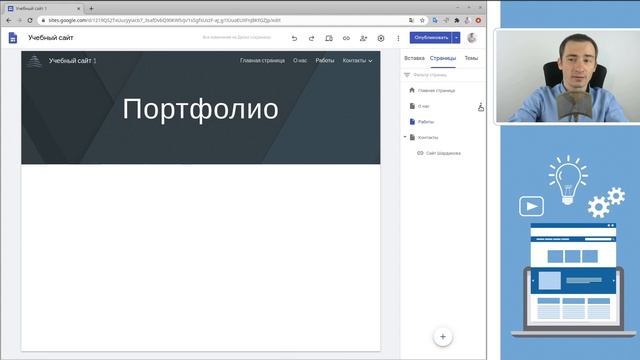Bookmark this page star icon

[422, 20]
